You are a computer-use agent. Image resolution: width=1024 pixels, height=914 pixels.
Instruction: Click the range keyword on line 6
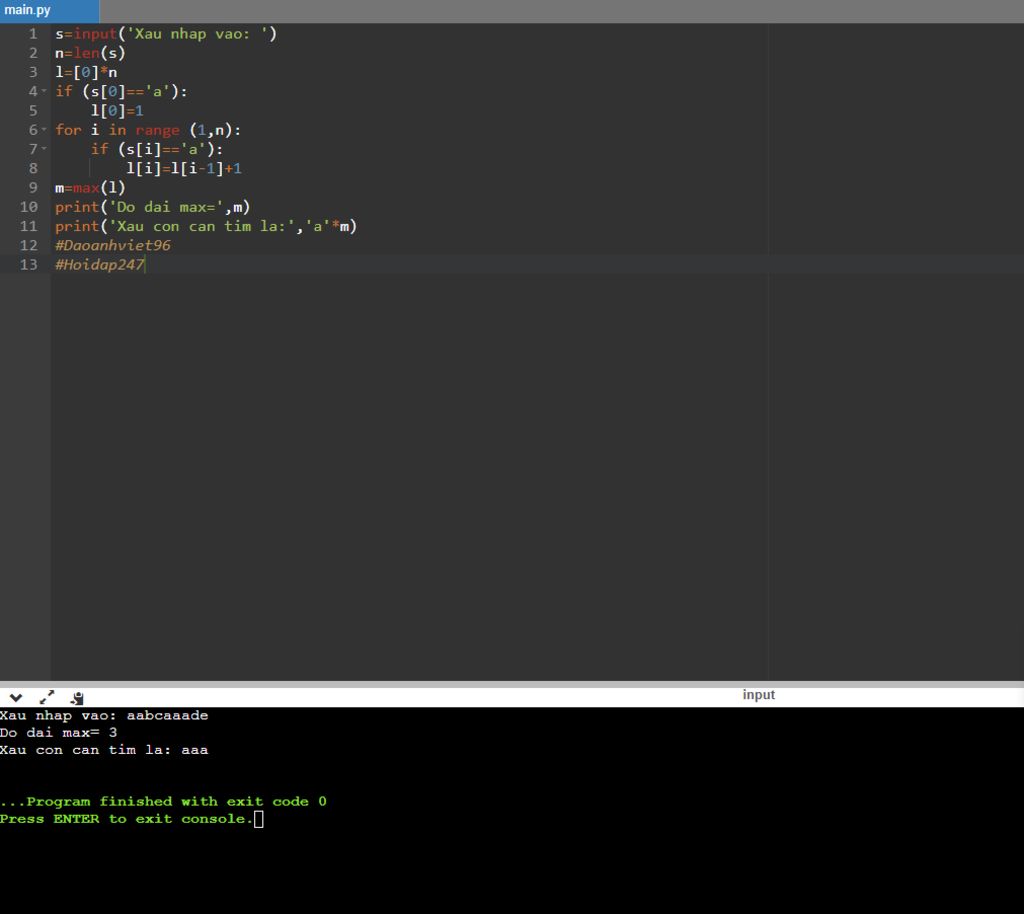click(157, 130)
